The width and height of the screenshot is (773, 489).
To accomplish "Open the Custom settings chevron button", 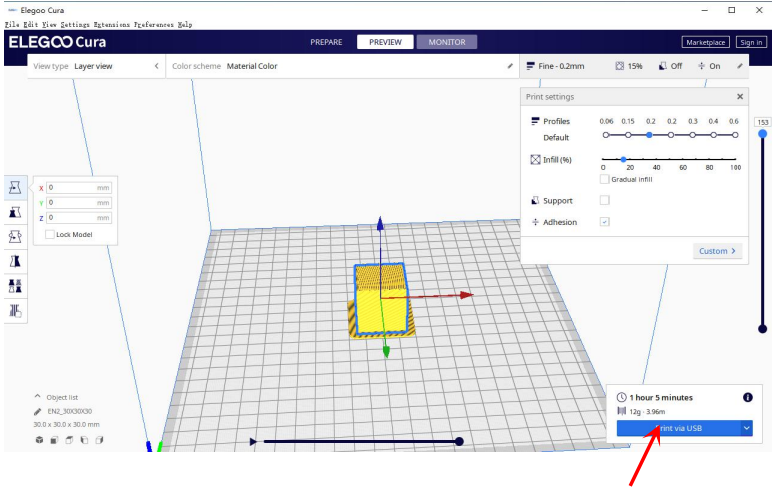I will click(x=717, y=251).
